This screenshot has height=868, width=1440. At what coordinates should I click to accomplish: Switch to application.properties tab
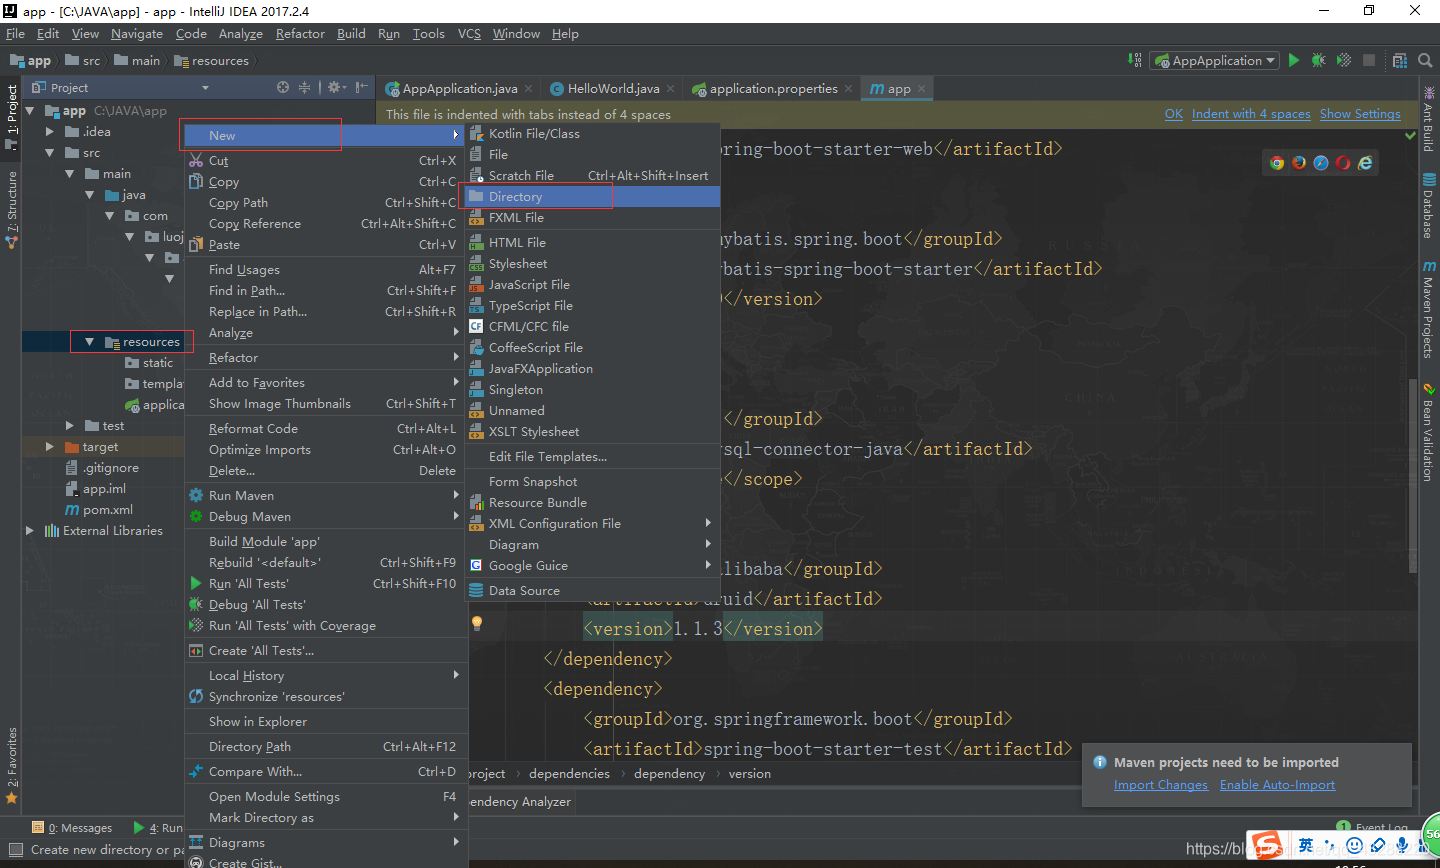point(773,89)
